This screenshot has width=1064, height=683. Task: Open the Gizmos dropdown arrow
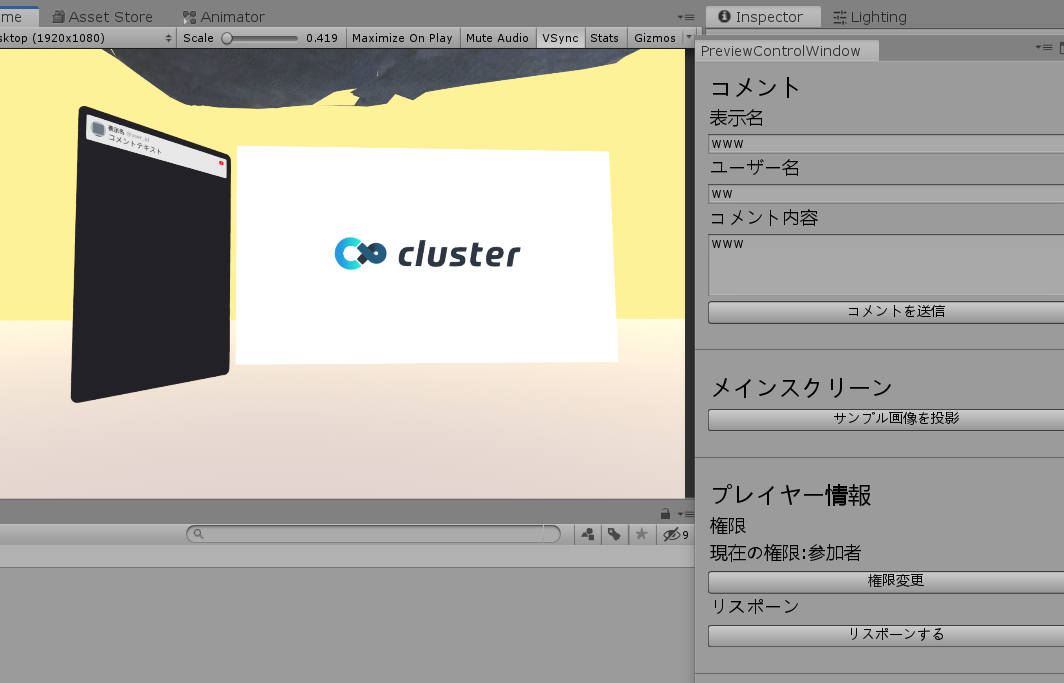click(689, 38)
